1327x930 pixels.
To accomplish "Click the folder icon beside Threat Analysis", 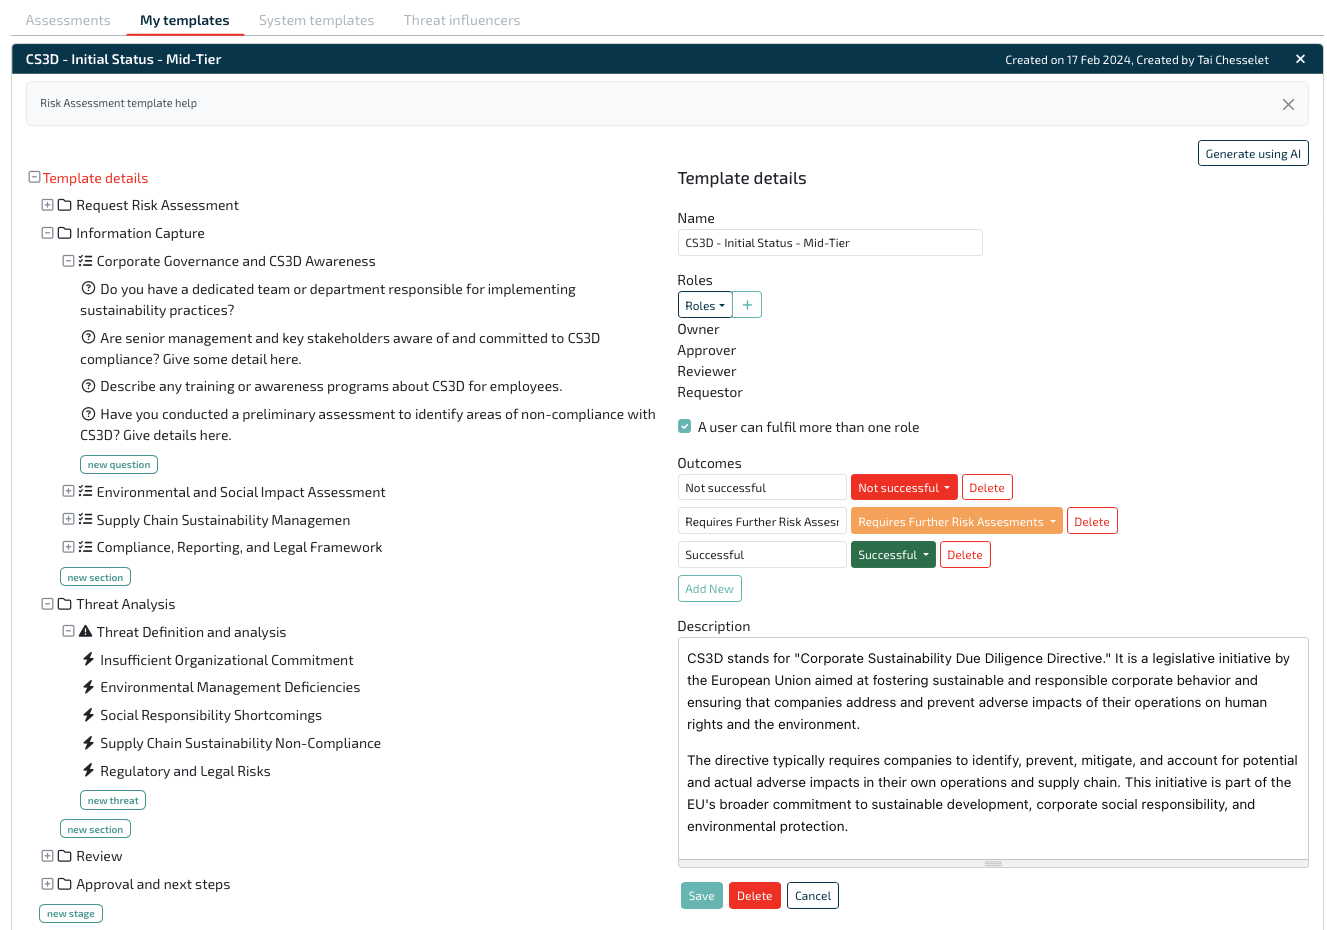I will pyautogui.click(x=64, y=604).
